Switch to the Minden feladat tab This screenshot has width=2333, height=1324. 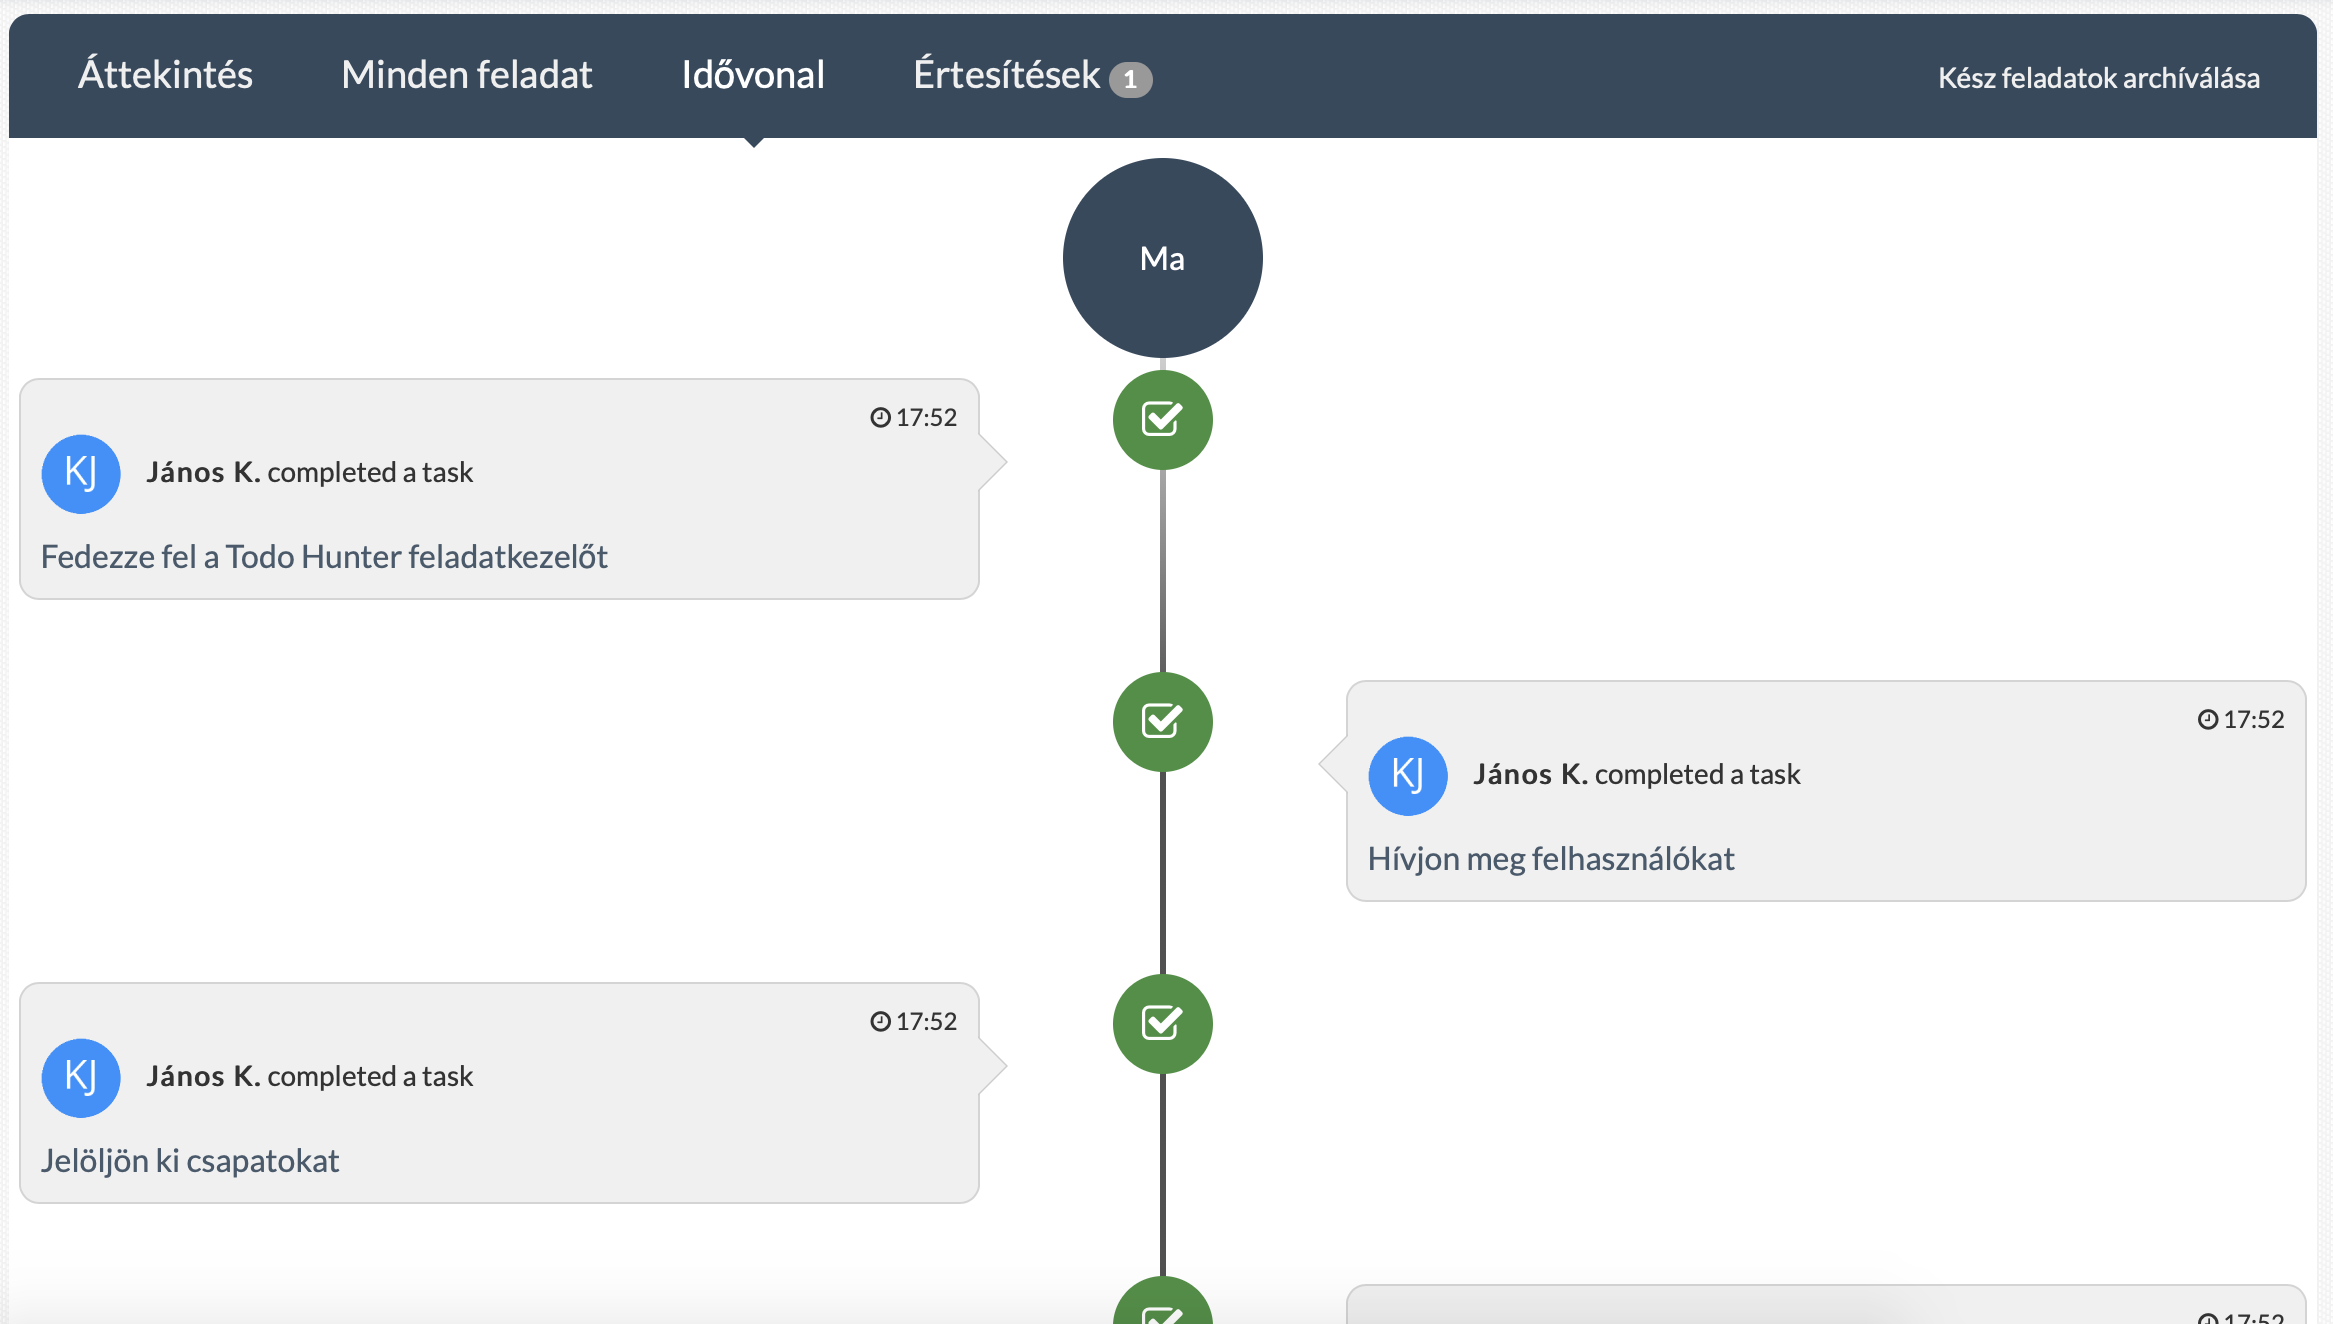coord(466,75)
